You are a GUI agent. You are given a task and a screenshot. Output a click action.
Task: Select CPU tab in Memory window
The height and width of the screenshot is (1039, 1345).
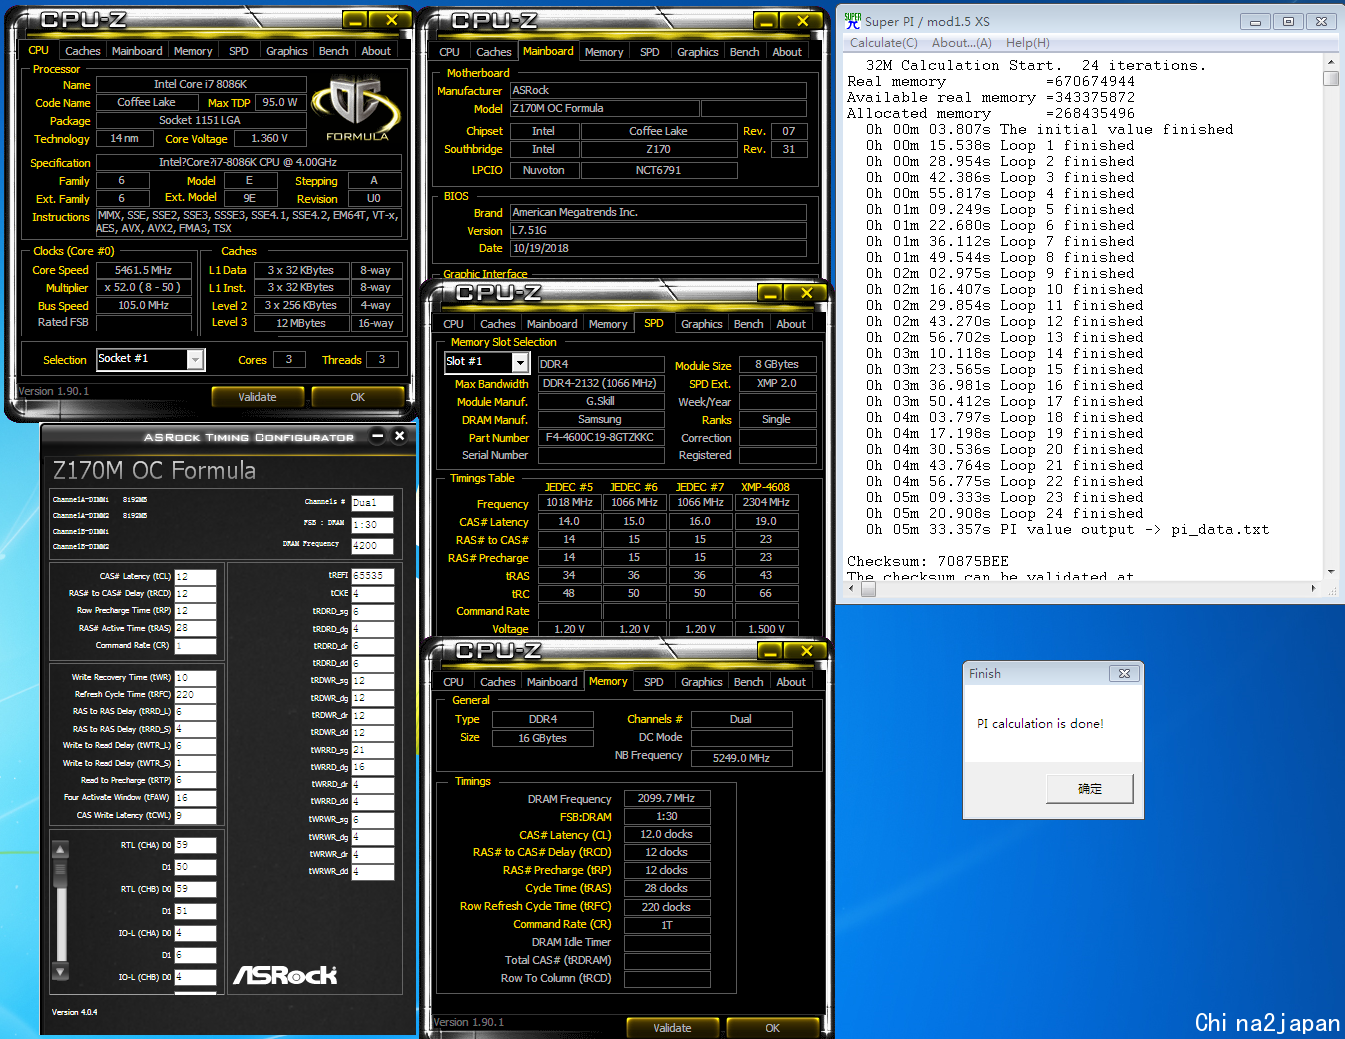pyautogui.click(x=453, y=682)
